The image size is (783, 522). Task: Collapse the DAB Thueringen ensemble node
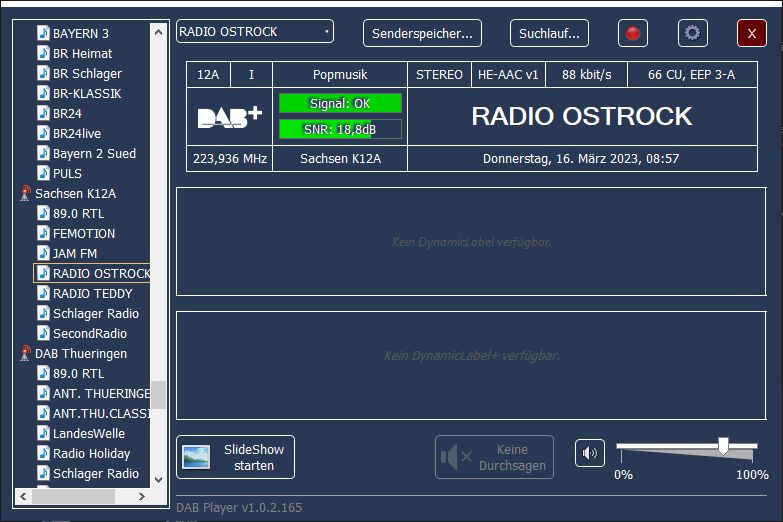point(80,353)
